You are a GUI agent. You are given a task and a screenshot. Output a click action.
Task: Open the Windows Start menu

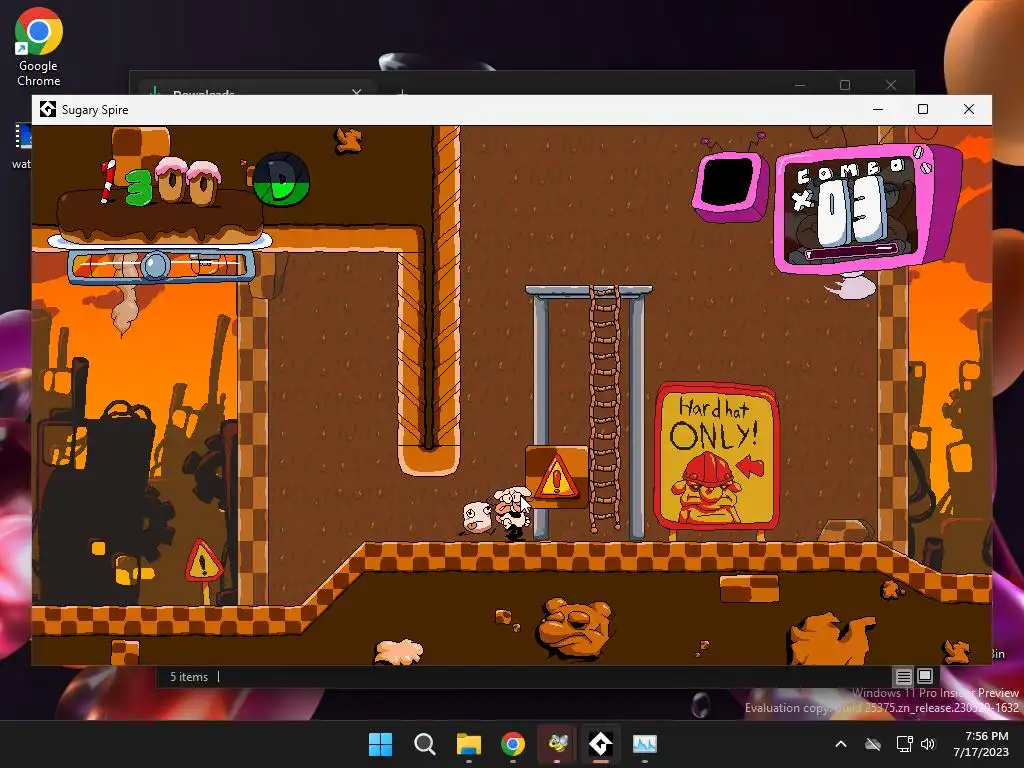click(380, 744)
